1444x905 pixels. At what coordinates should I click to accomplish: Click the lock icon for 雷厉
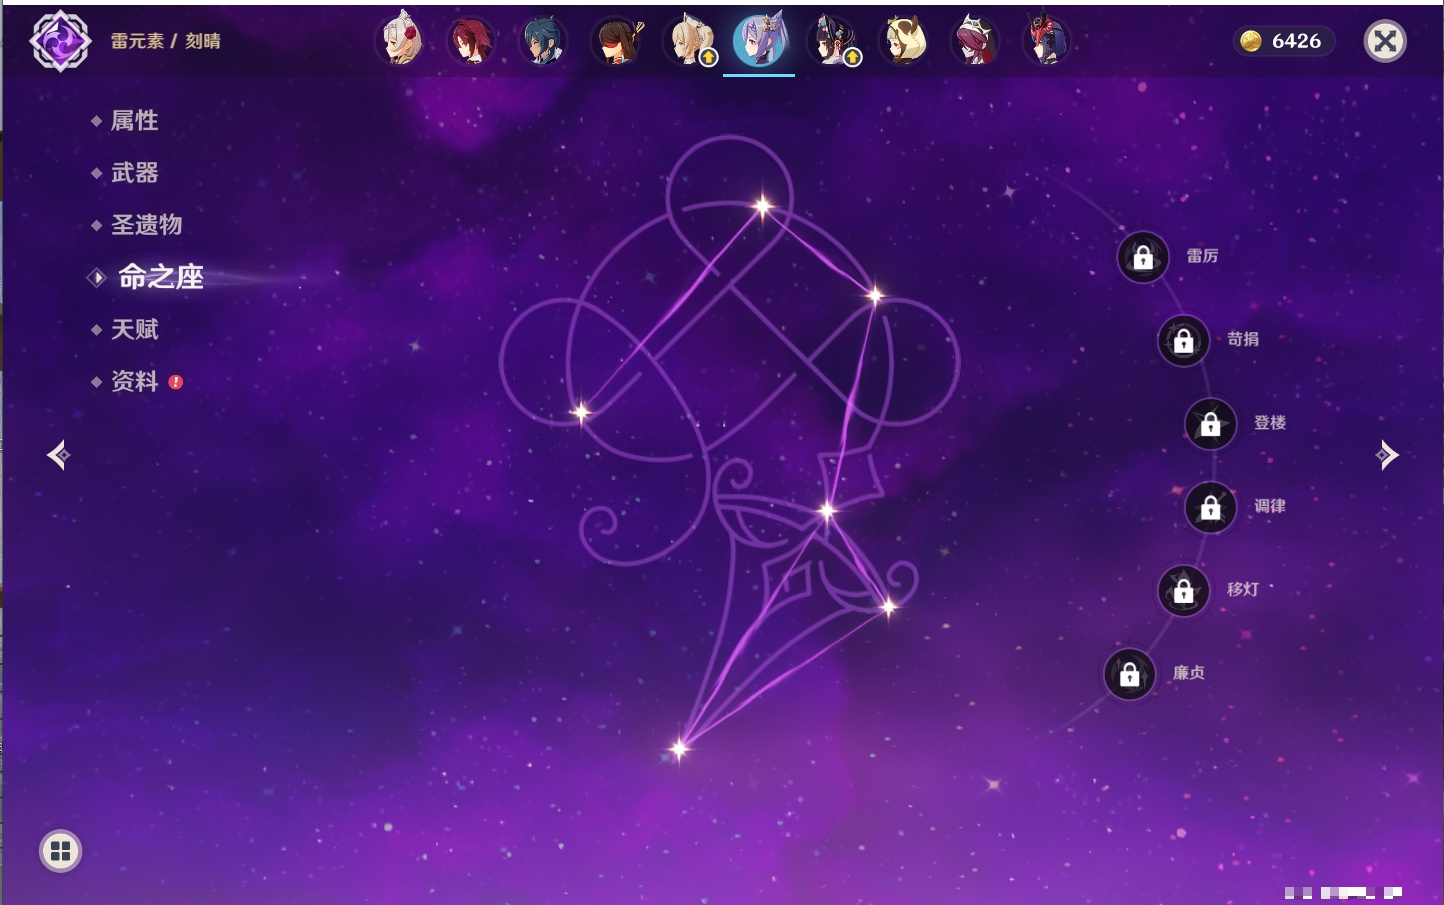click(x=1143, y=258)
